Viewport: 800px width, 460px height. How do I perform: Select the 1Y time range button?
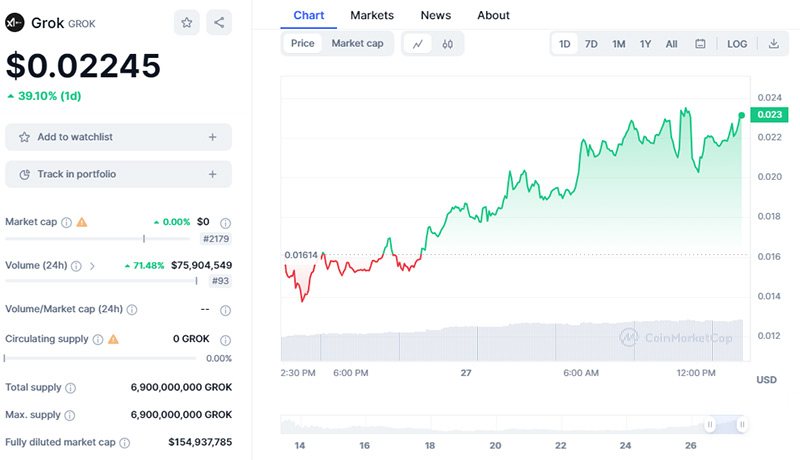[645, 44]
